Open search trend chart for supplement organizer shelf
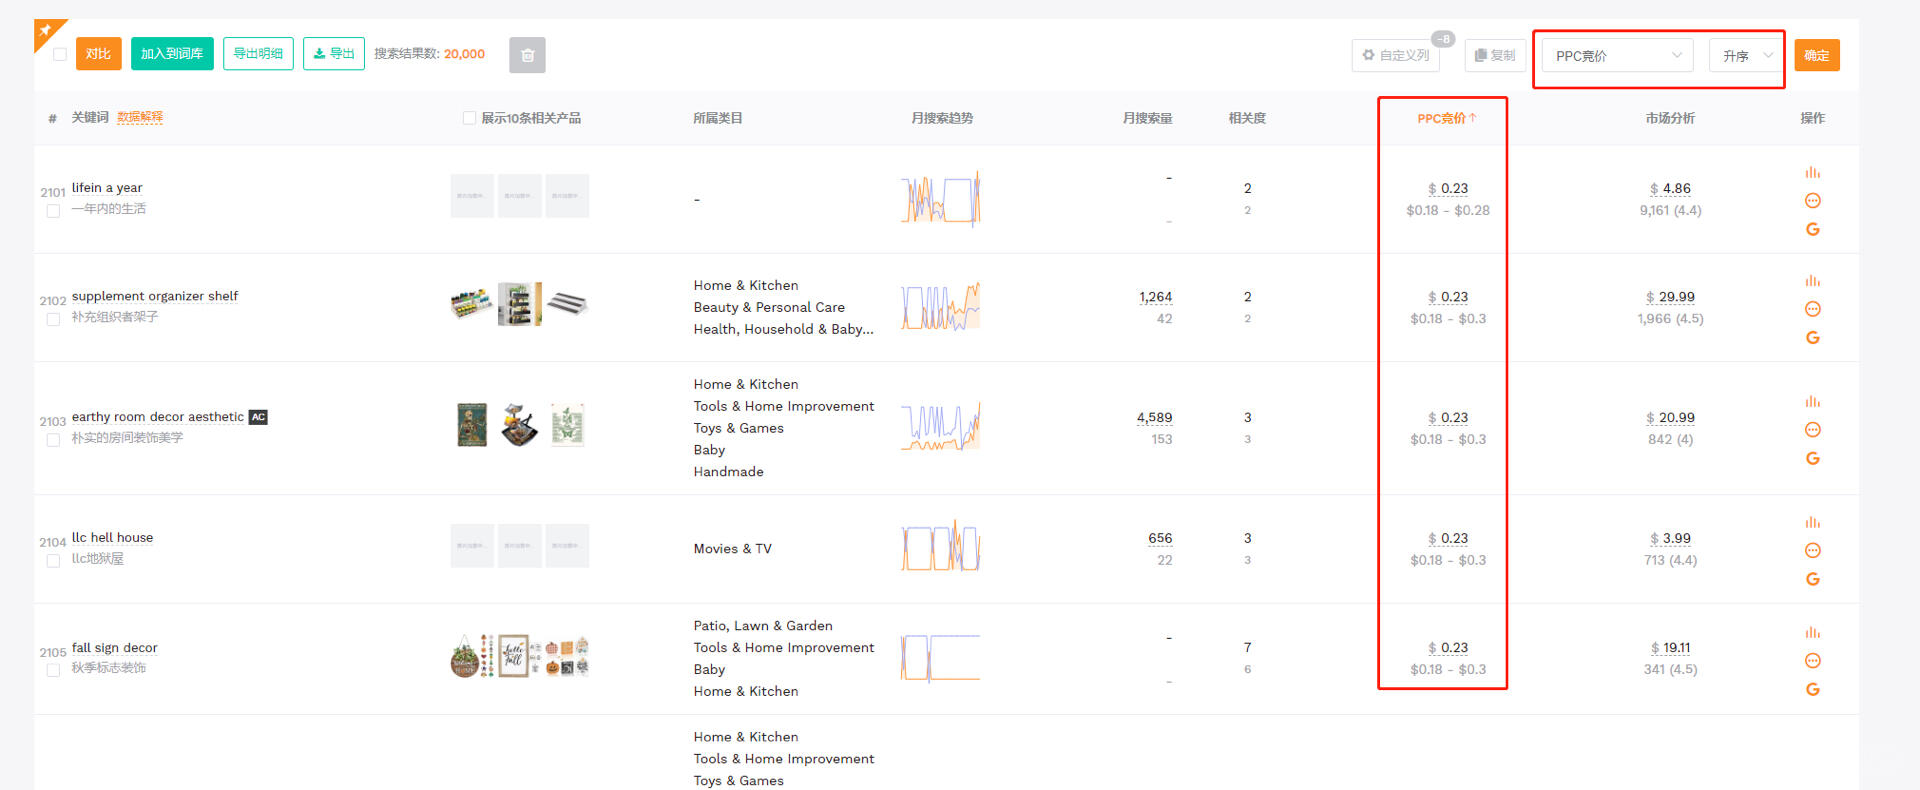Image resolution: width=1920 pixels, height=790 pixels. tap(941, 306)
